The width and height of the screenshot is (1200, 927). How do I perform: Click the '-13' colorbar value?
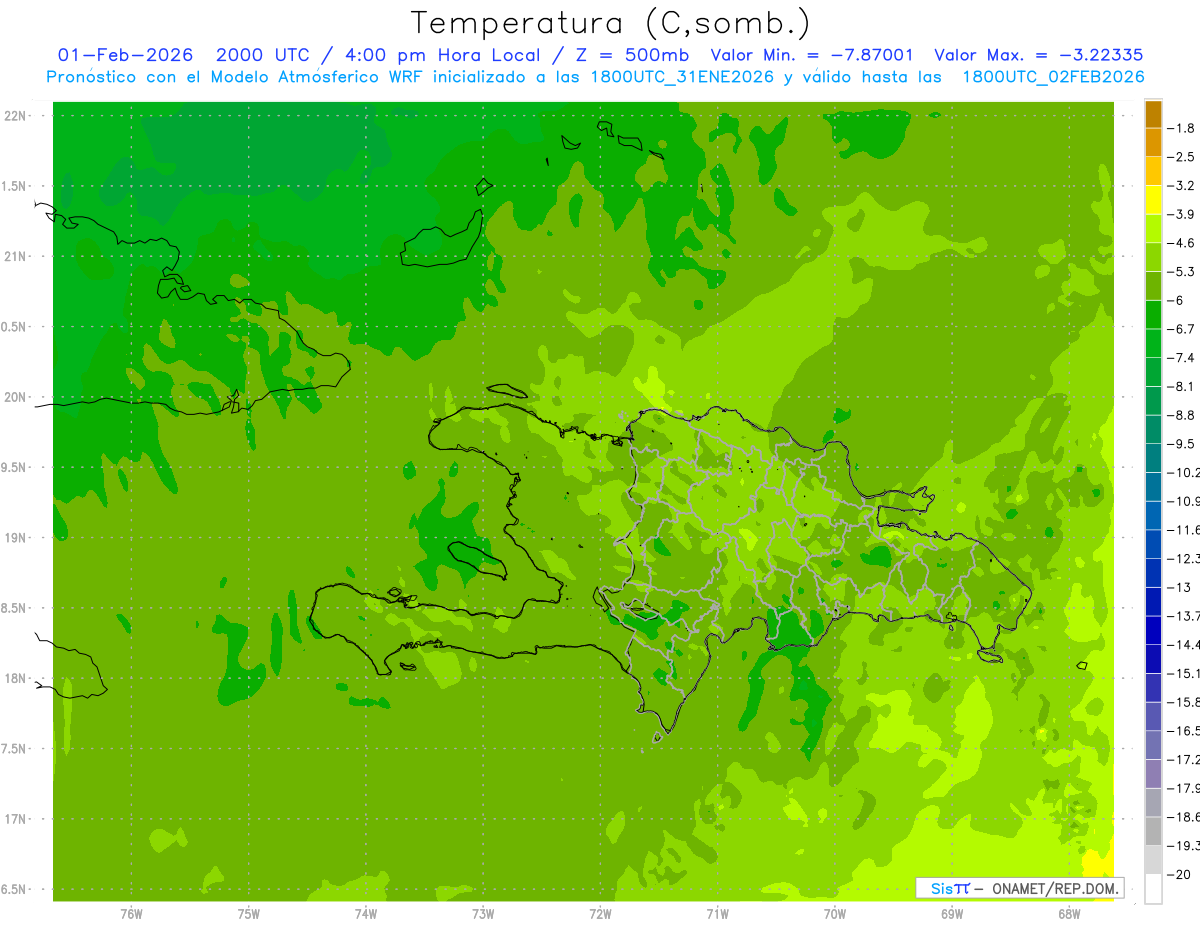click(x=1178, y=587)
